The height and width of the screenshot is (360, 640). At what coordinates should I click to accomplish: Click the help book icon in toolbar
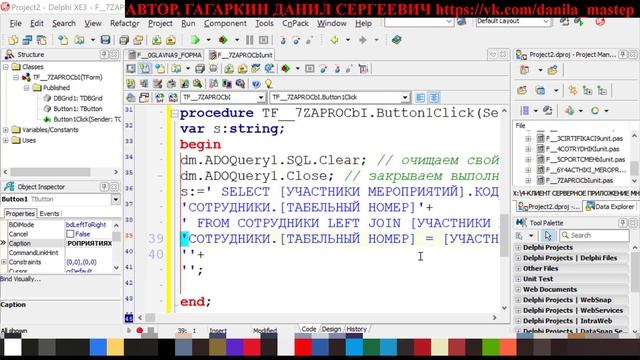point(396,40)
